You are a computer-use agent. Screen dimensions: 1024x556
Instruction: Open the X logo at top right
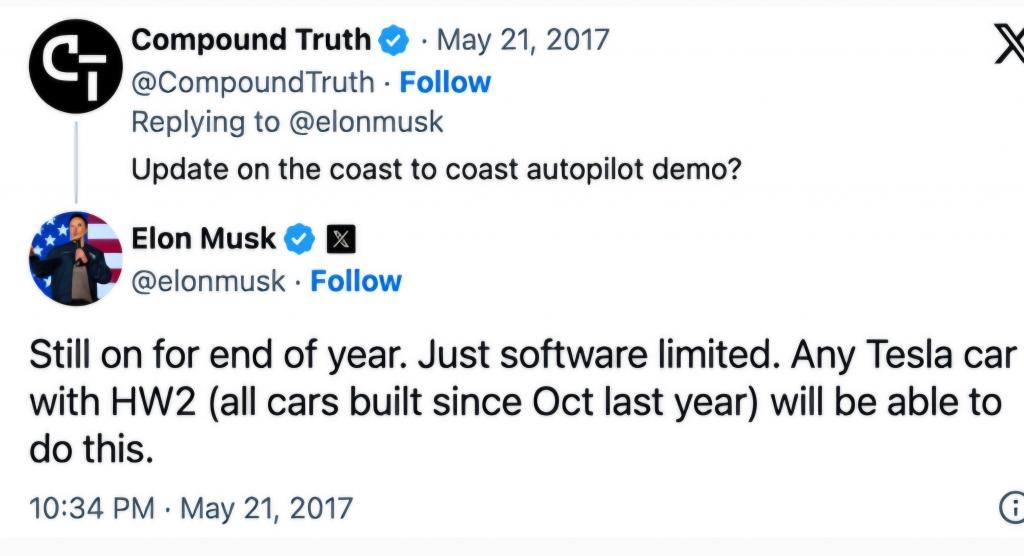pyautogui.click(x=1010, y=44)
